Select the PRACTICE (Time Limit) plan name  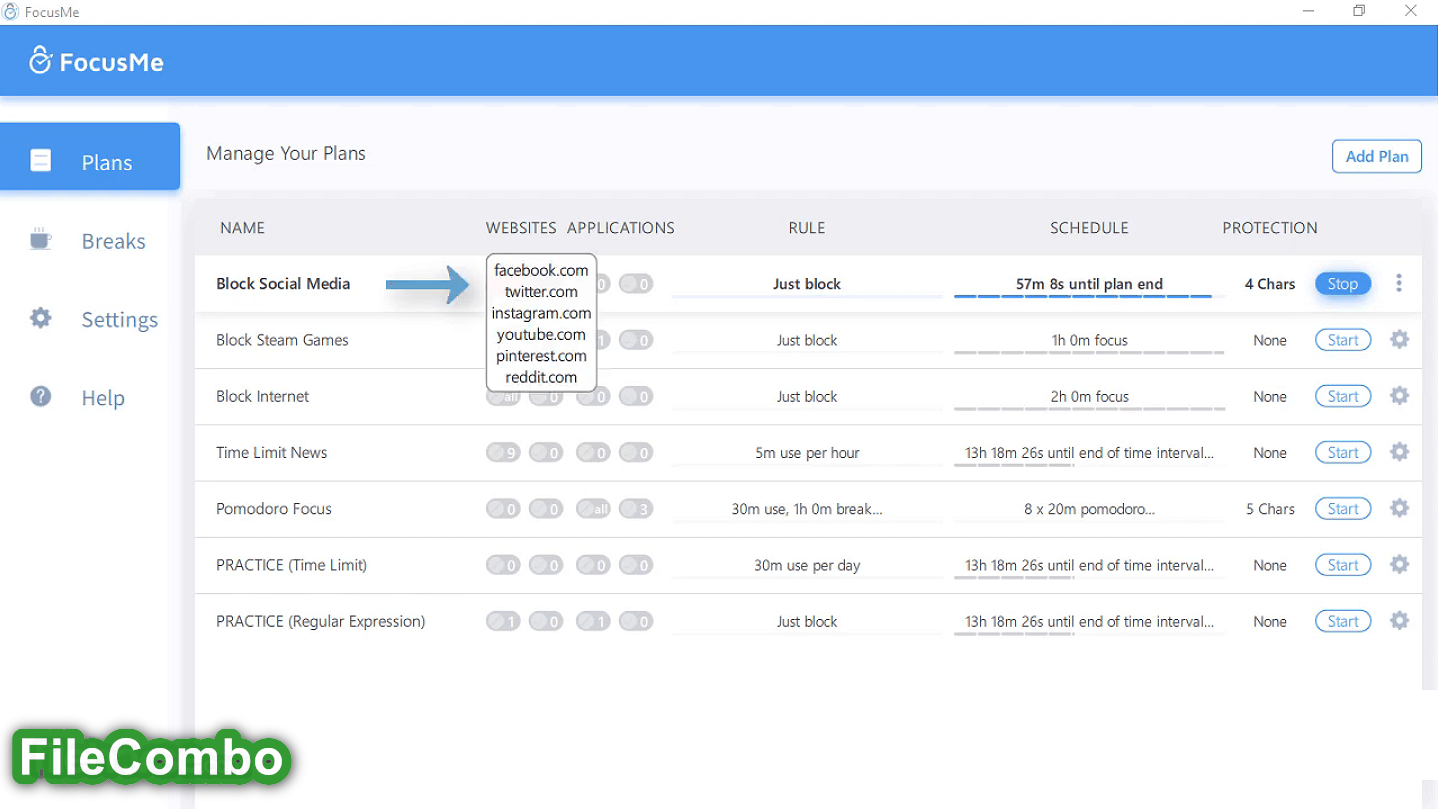tap(291, 565)
